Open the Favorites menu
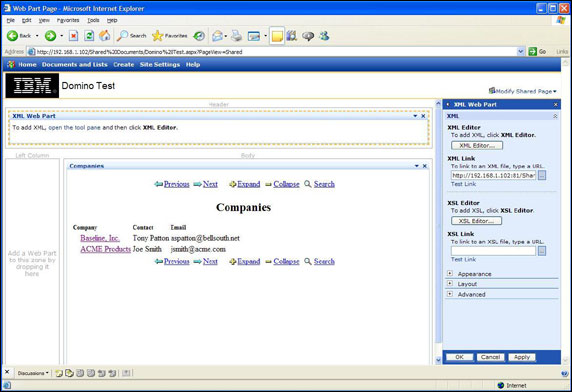Screen dimensions: 572x392 coord(68,20)
